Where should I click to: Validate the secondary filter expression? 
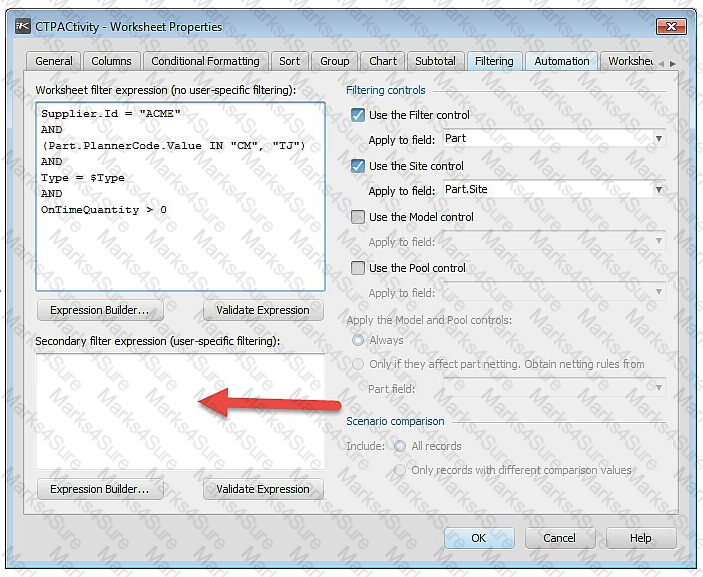point(263,489)
